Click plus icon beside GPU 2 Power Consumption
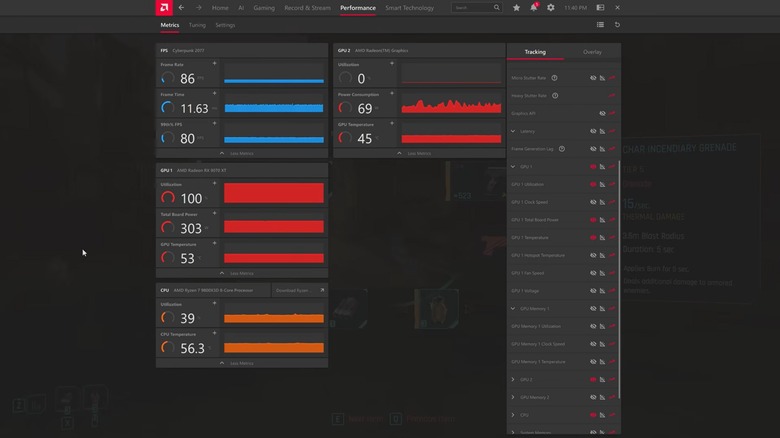The width and height of the screenshot is (780, 438). point(392,93)
